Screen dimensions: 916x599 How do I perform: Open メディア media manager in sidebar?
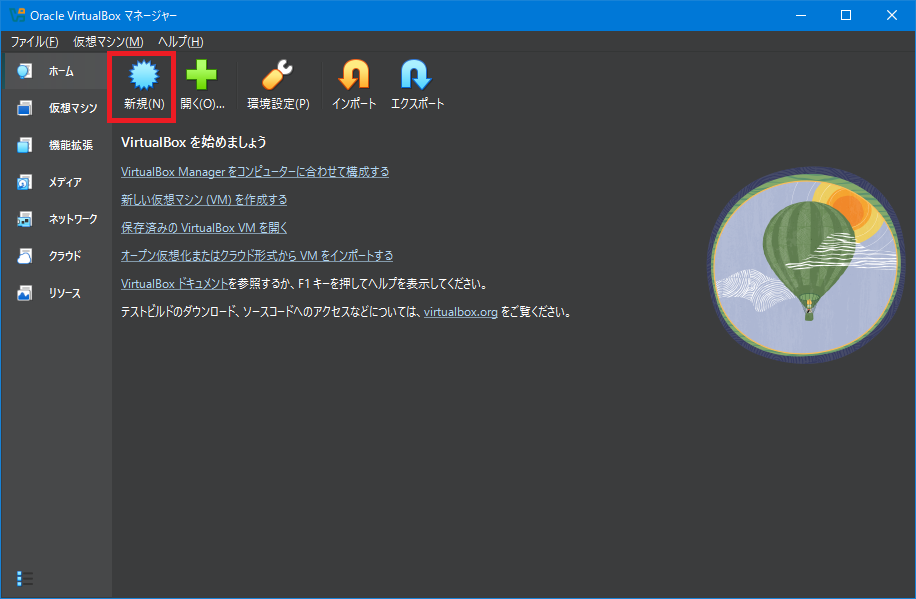(57, 182)
